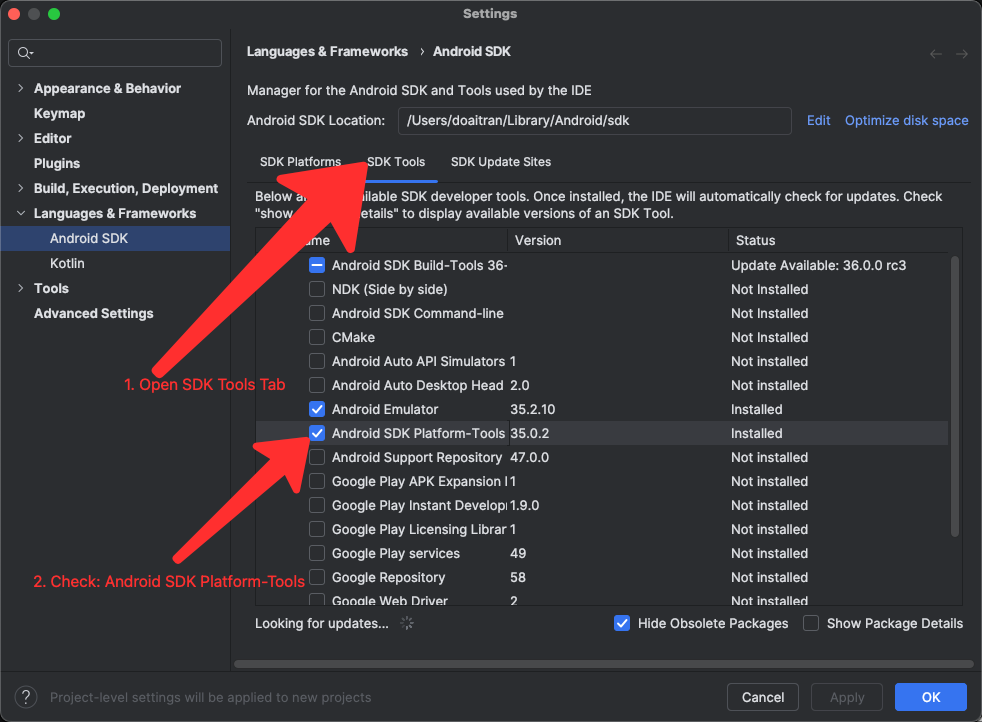Click the Optimize disk space link
982x722 pixels.
pos(906,120)
